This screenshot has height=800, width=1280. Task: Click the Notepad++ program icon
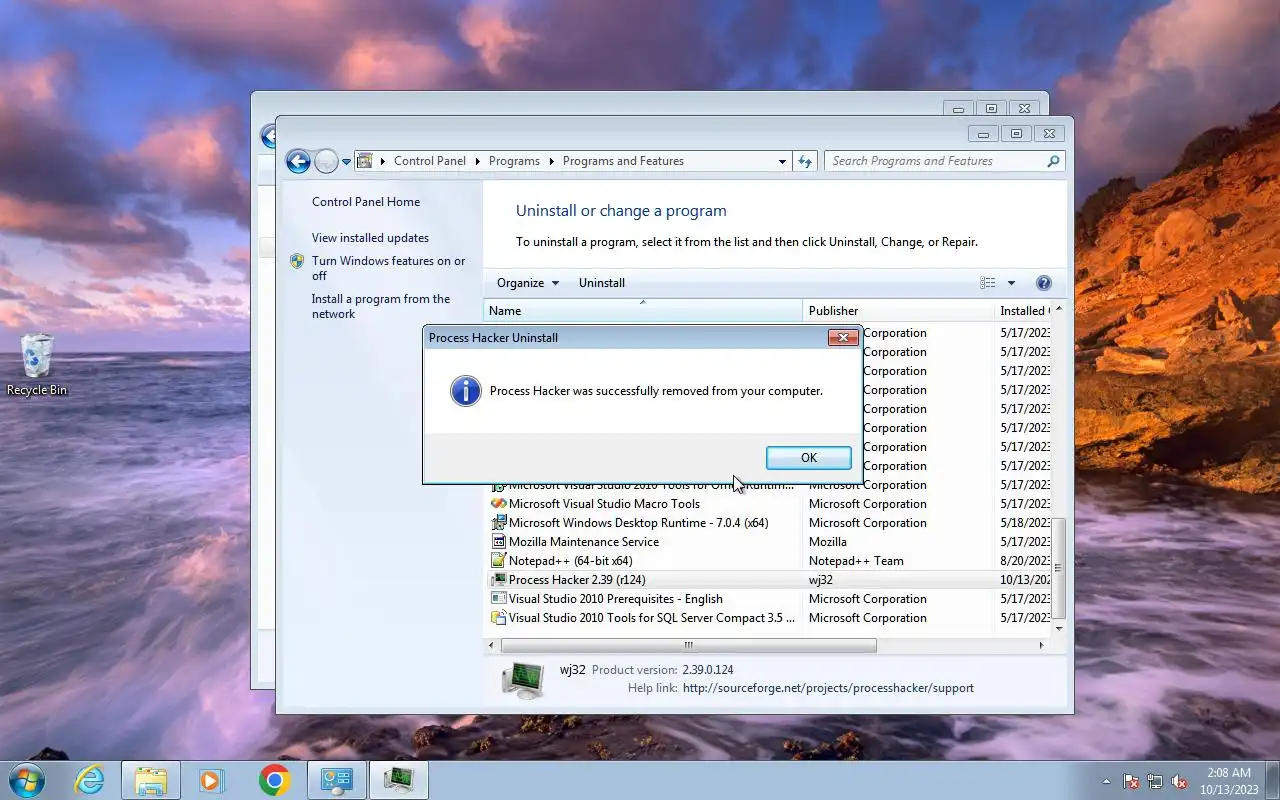pyautogui.click(x=498, y=561)
